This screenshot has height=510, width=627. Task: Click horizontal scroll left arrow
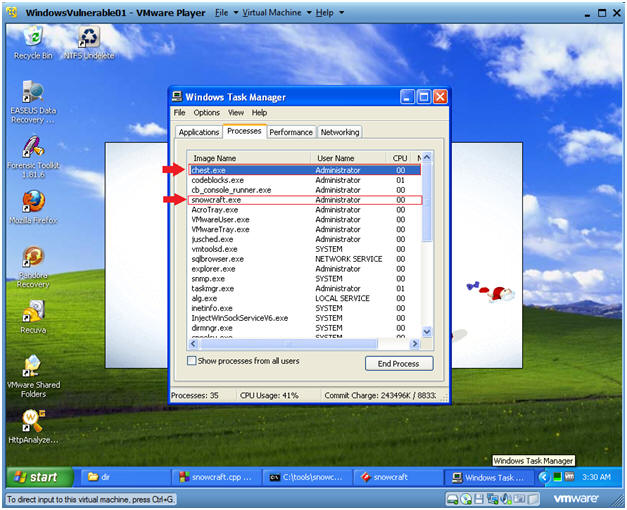click(x=194, y=344)
